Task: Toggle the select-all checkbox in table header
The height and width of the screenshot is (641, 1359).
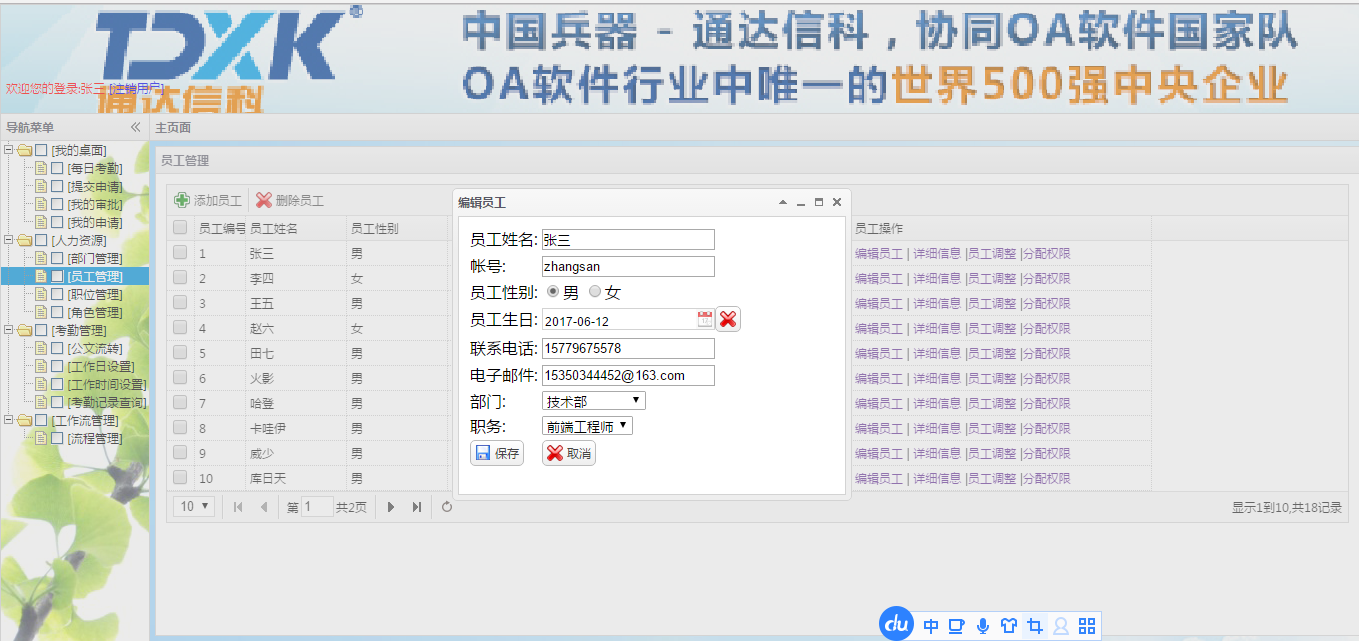Action: (180, 228)
